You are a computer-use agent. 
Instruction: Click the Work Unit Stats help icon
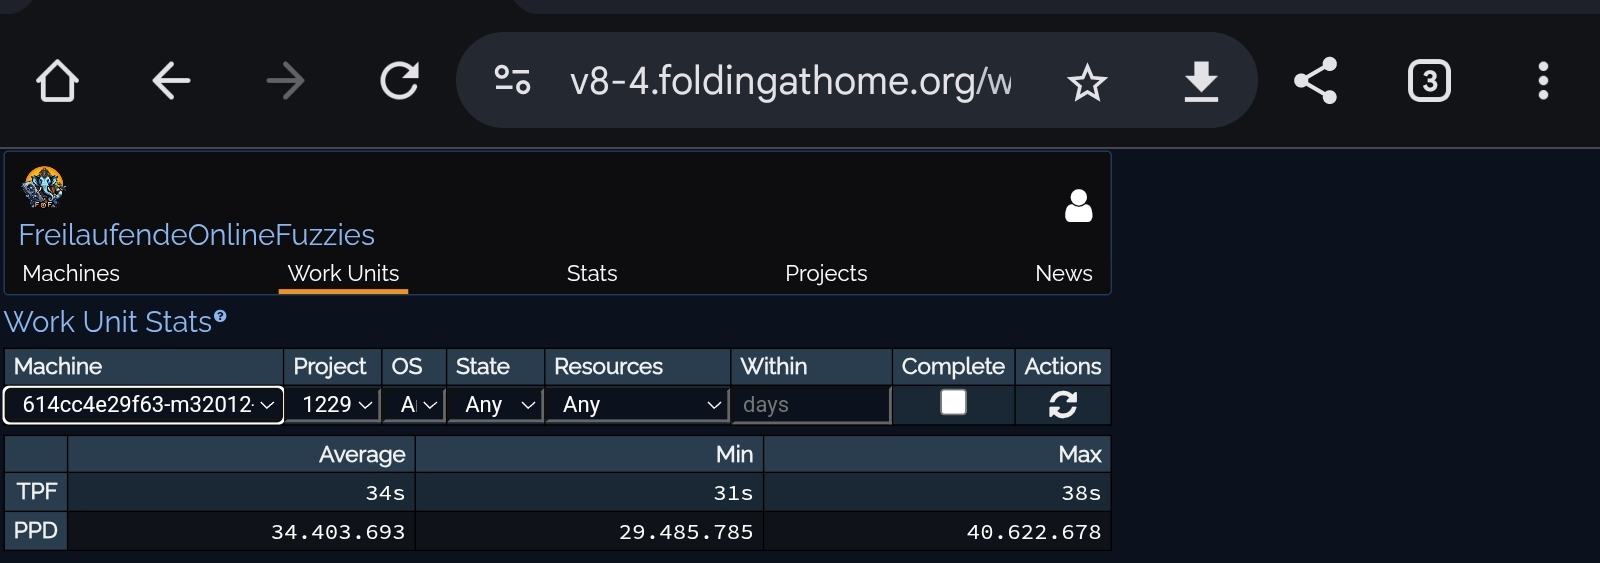click(x=220, y=317)
